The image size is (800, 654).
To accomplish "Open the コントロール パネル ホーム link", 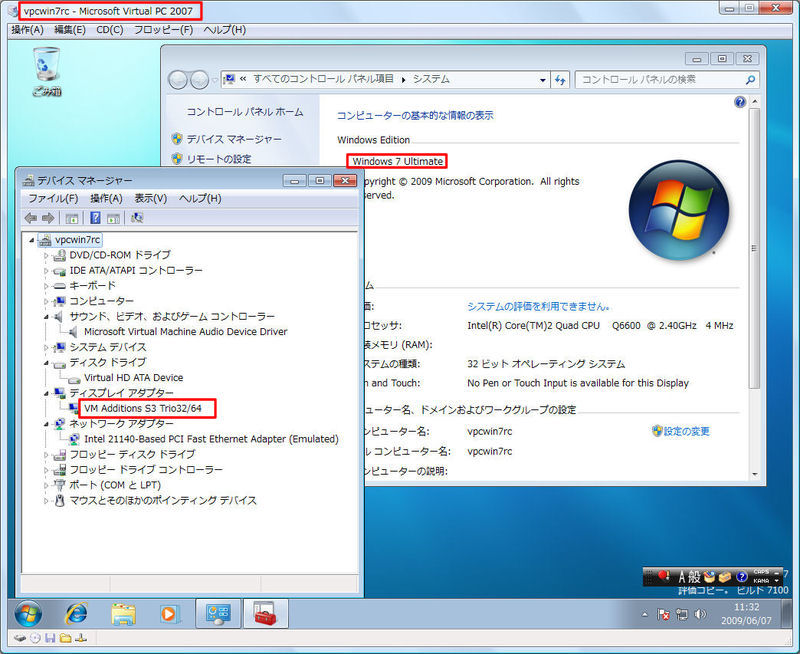I will point(245,112).
